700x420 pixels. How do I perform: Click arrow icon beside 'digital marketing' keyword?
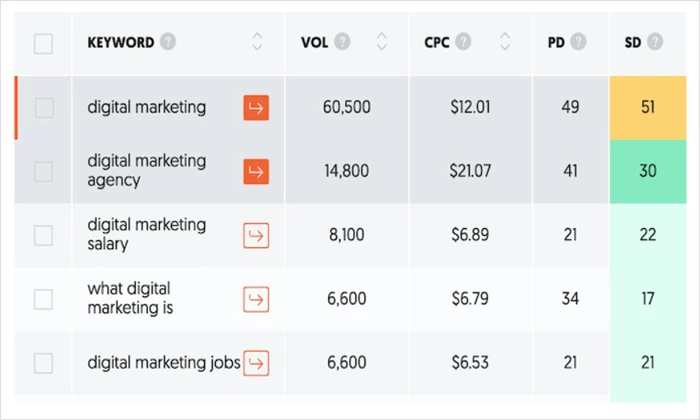tap(256, 108)
